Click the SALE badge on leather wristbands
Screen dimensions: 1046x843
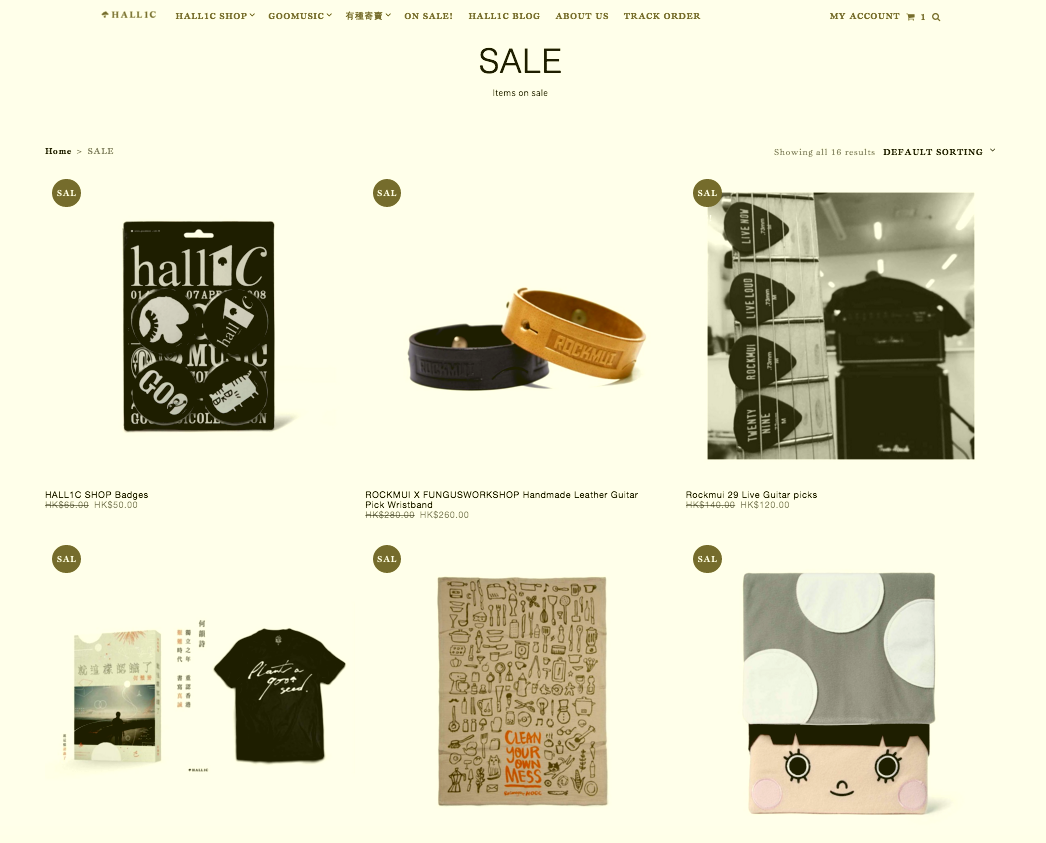click(386, 193)
